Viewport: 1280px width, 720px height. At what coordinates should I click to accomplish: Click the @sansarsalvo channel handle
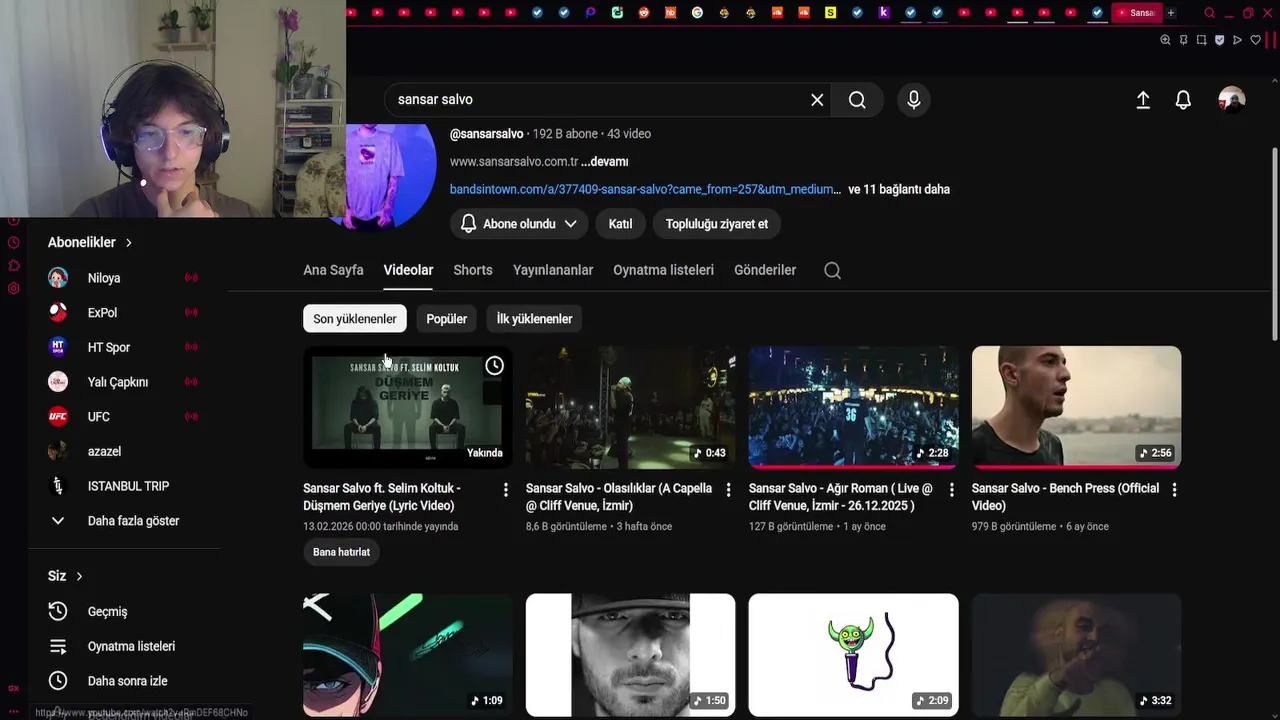(x=486, y=134)
